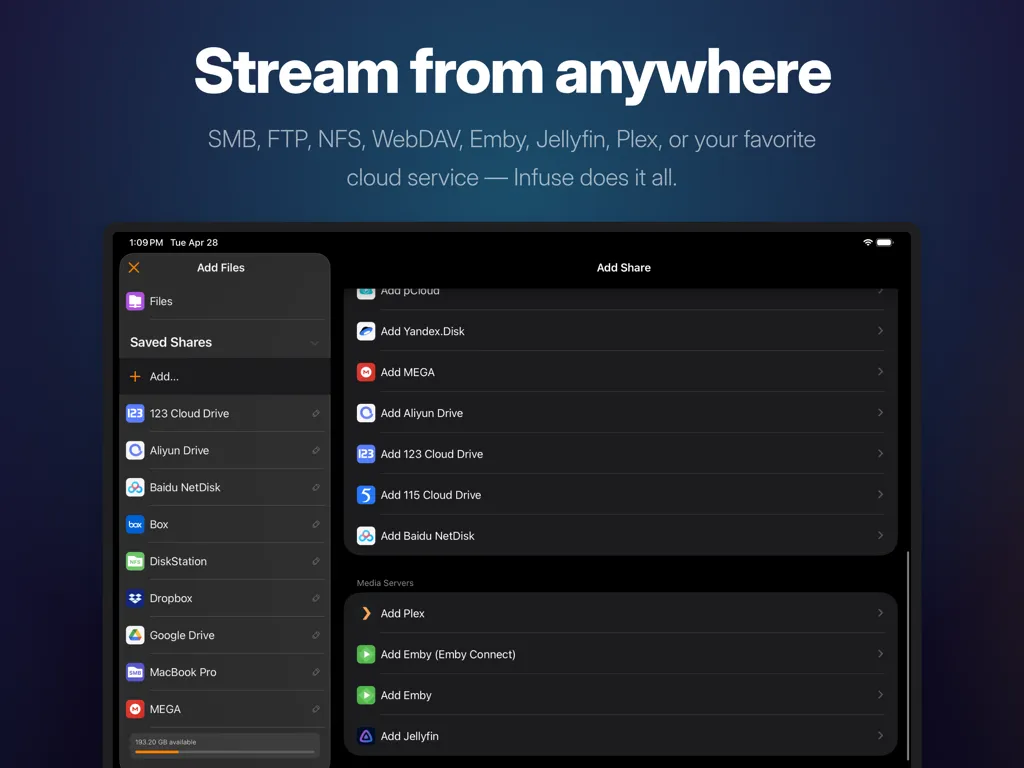
Task: Select the Add Baidu NetDisk icon
Action: (x=366, y=536)
